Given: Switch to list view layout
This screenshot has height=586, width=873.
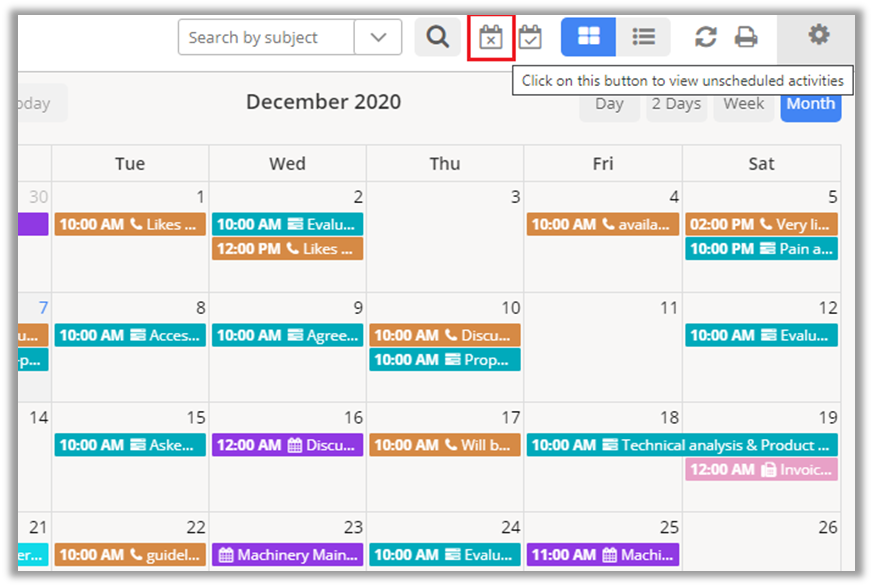Looking at the screenshot, I should tap(643, 37).
